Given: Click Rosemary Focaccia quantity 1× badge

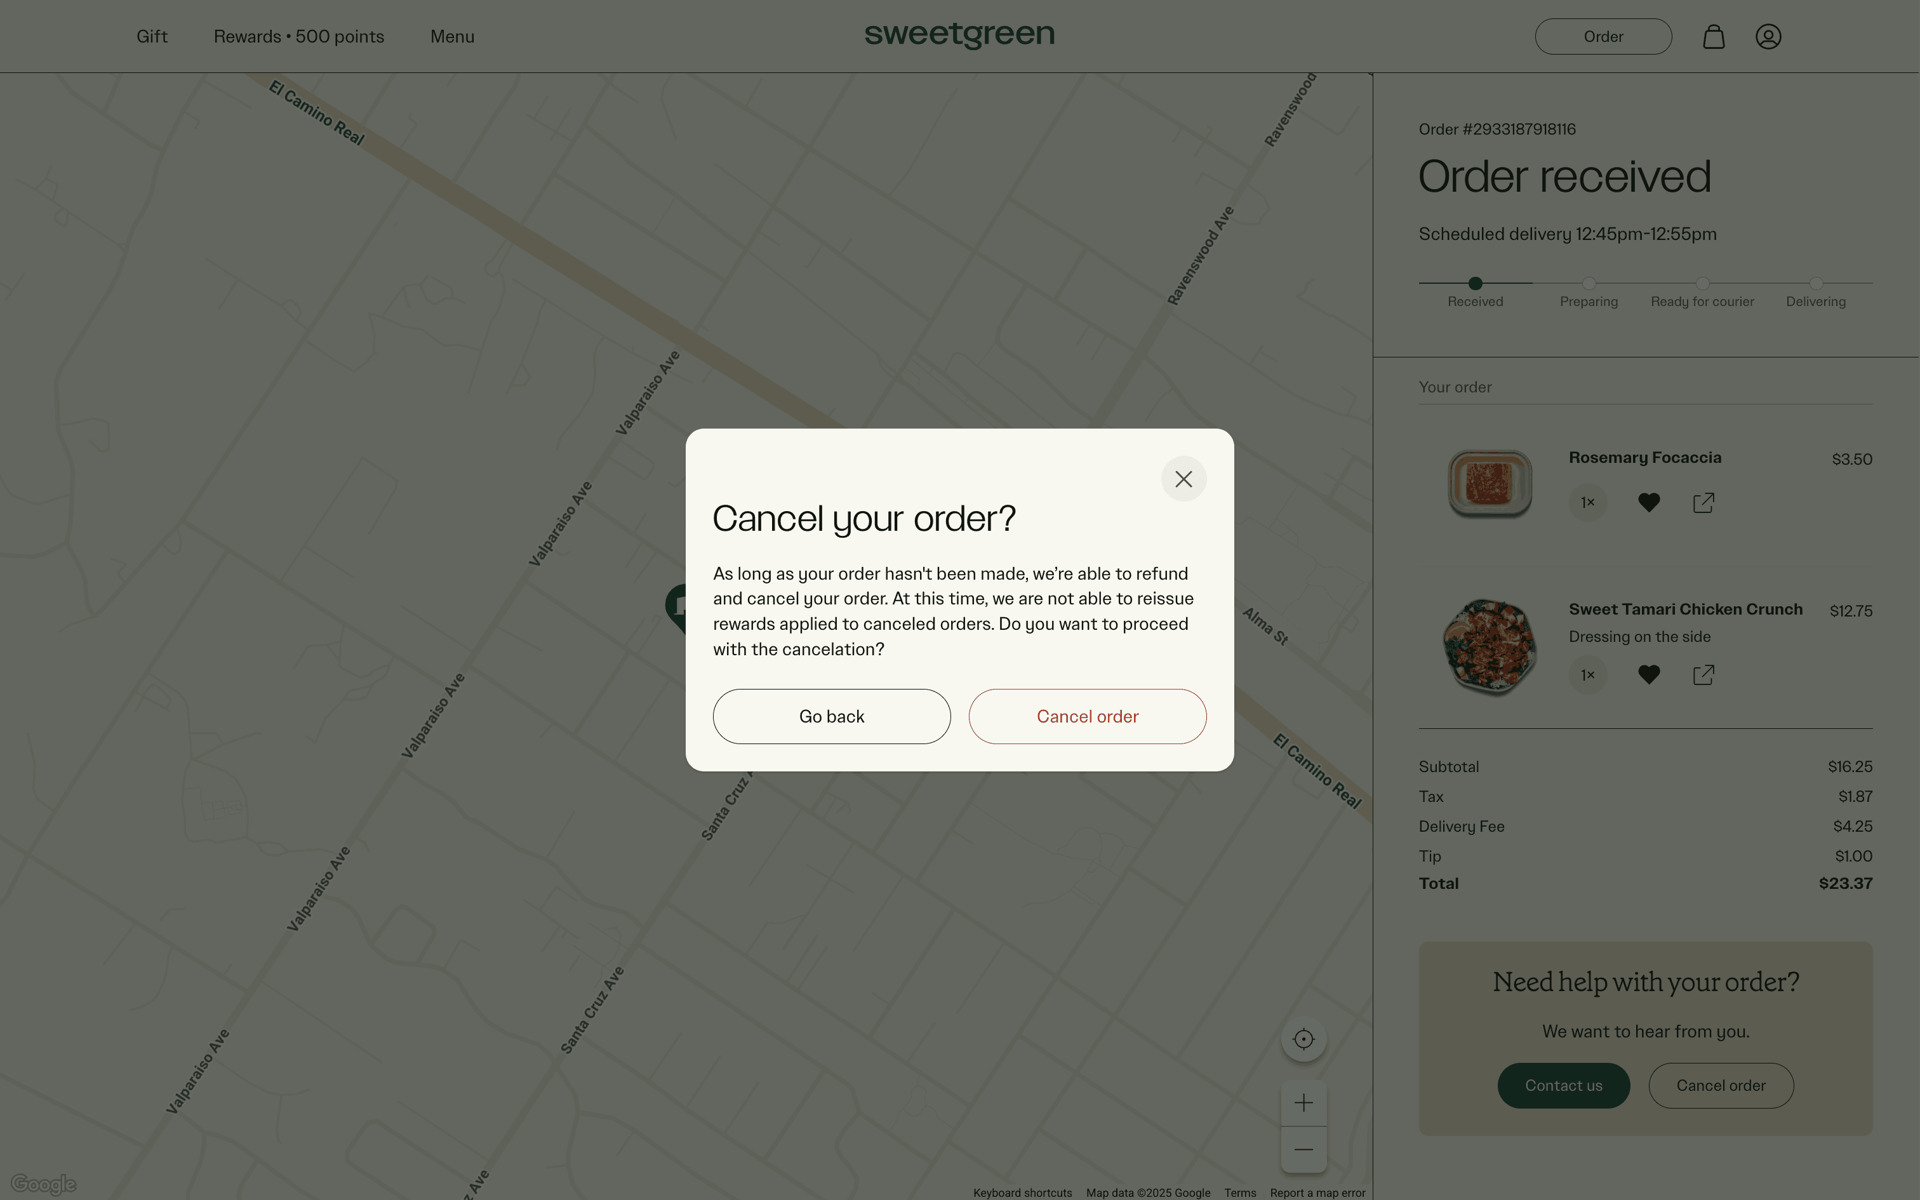Looking at the screenshot, I should [x=1588, y=503].
